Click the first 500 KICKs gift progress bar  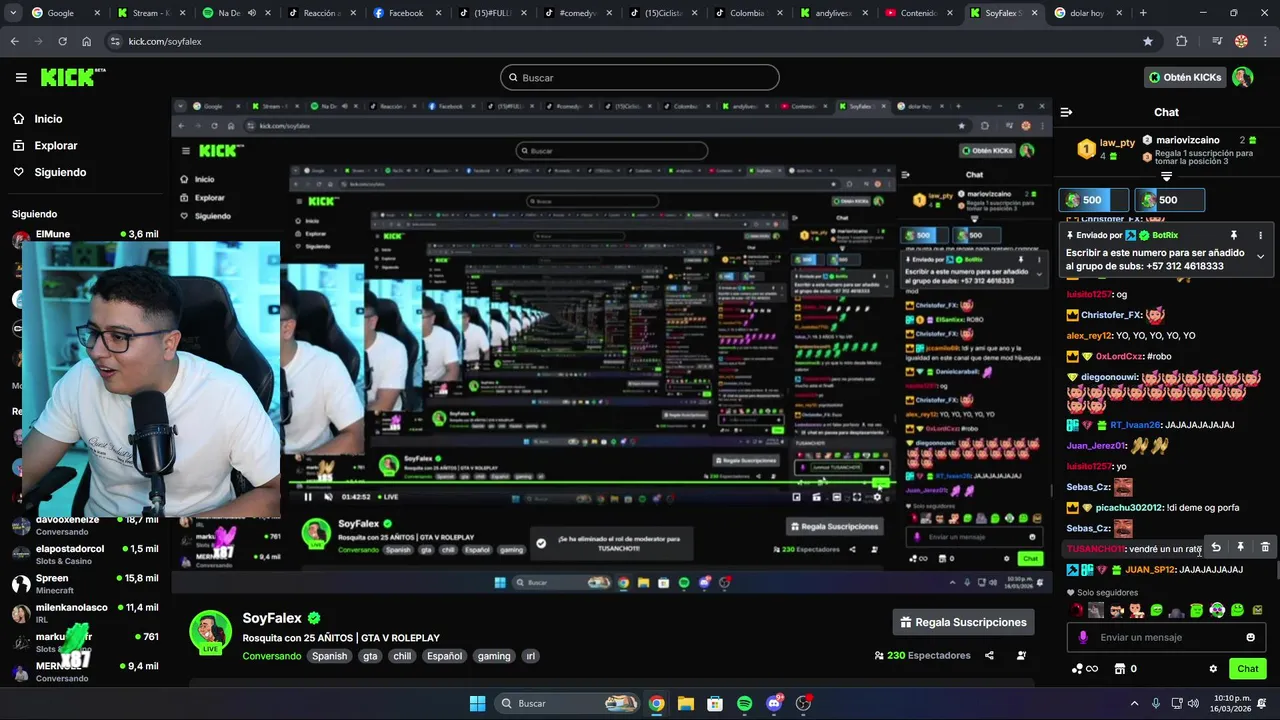coord(1094,200)
